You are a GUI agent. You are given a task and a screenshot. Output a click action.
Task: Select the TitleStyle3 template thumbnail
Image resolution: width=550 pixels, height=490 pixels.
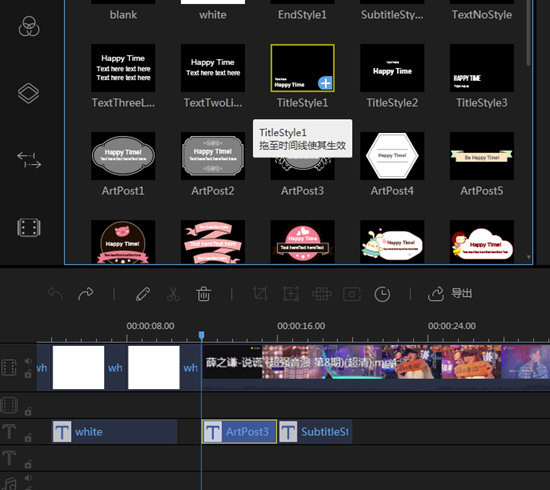482,68
